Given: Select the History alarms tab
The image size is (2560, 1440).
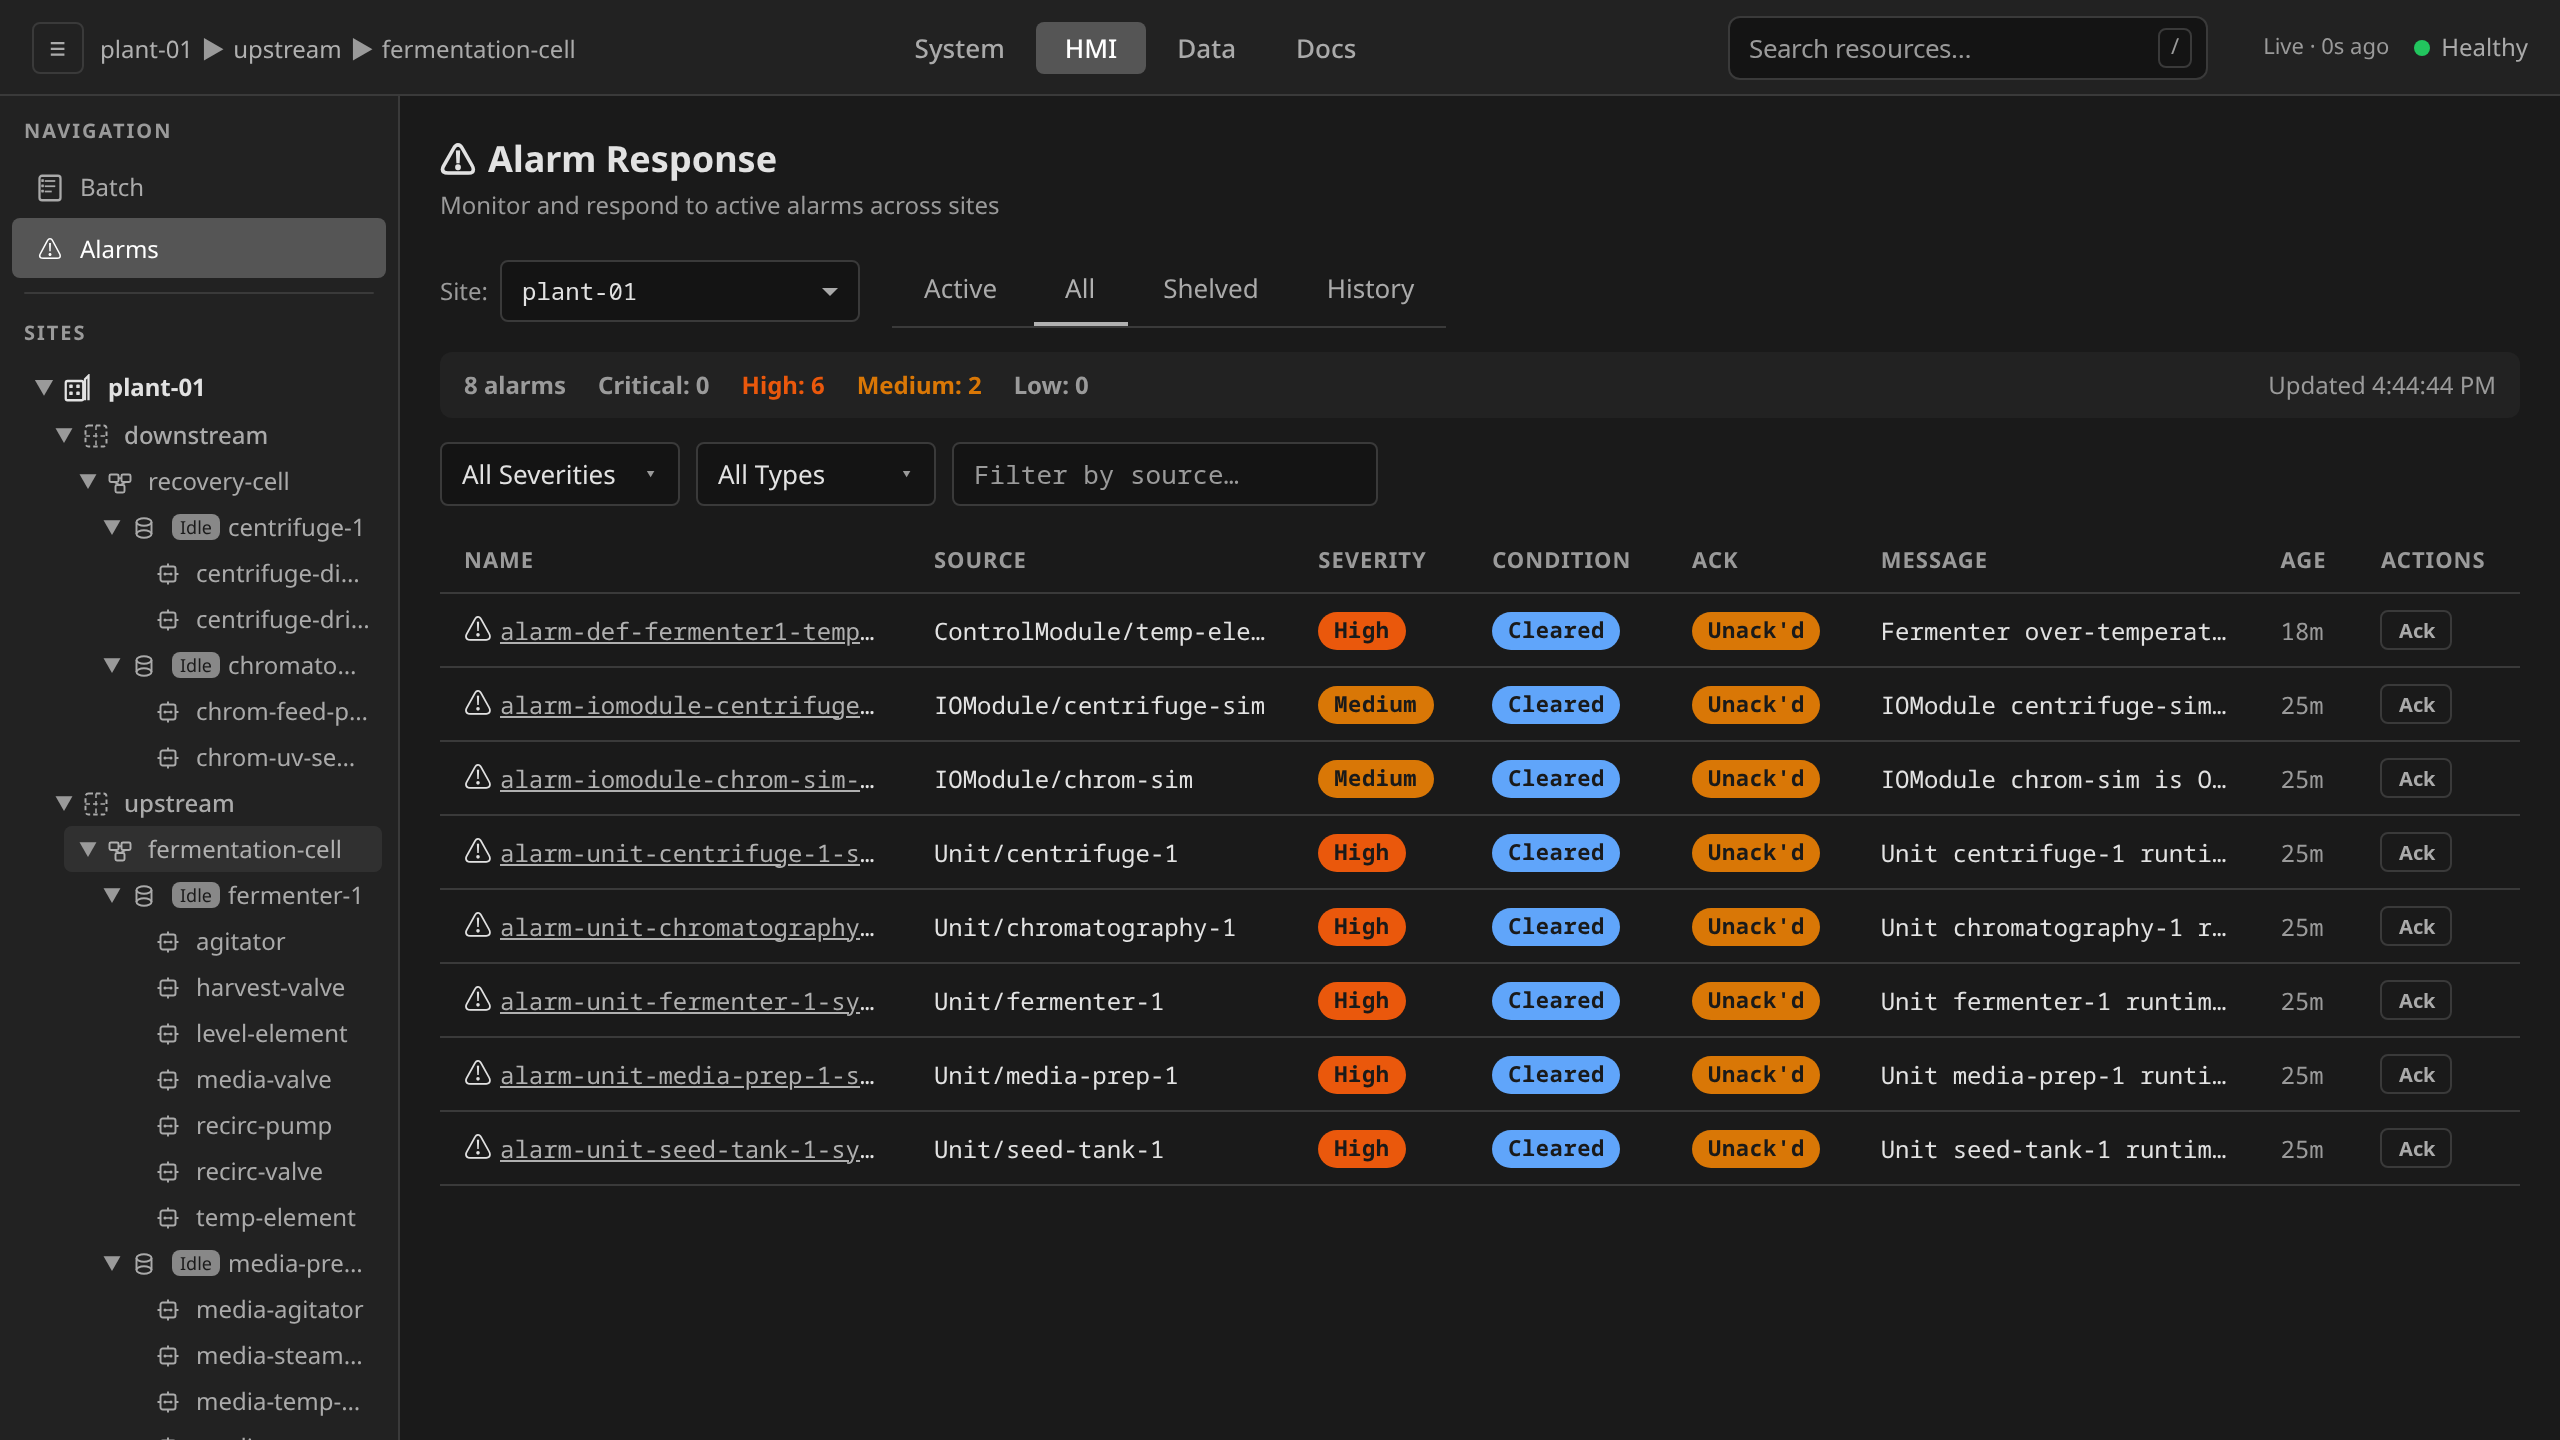Looking at the screenshot, I should (1370, 289).
